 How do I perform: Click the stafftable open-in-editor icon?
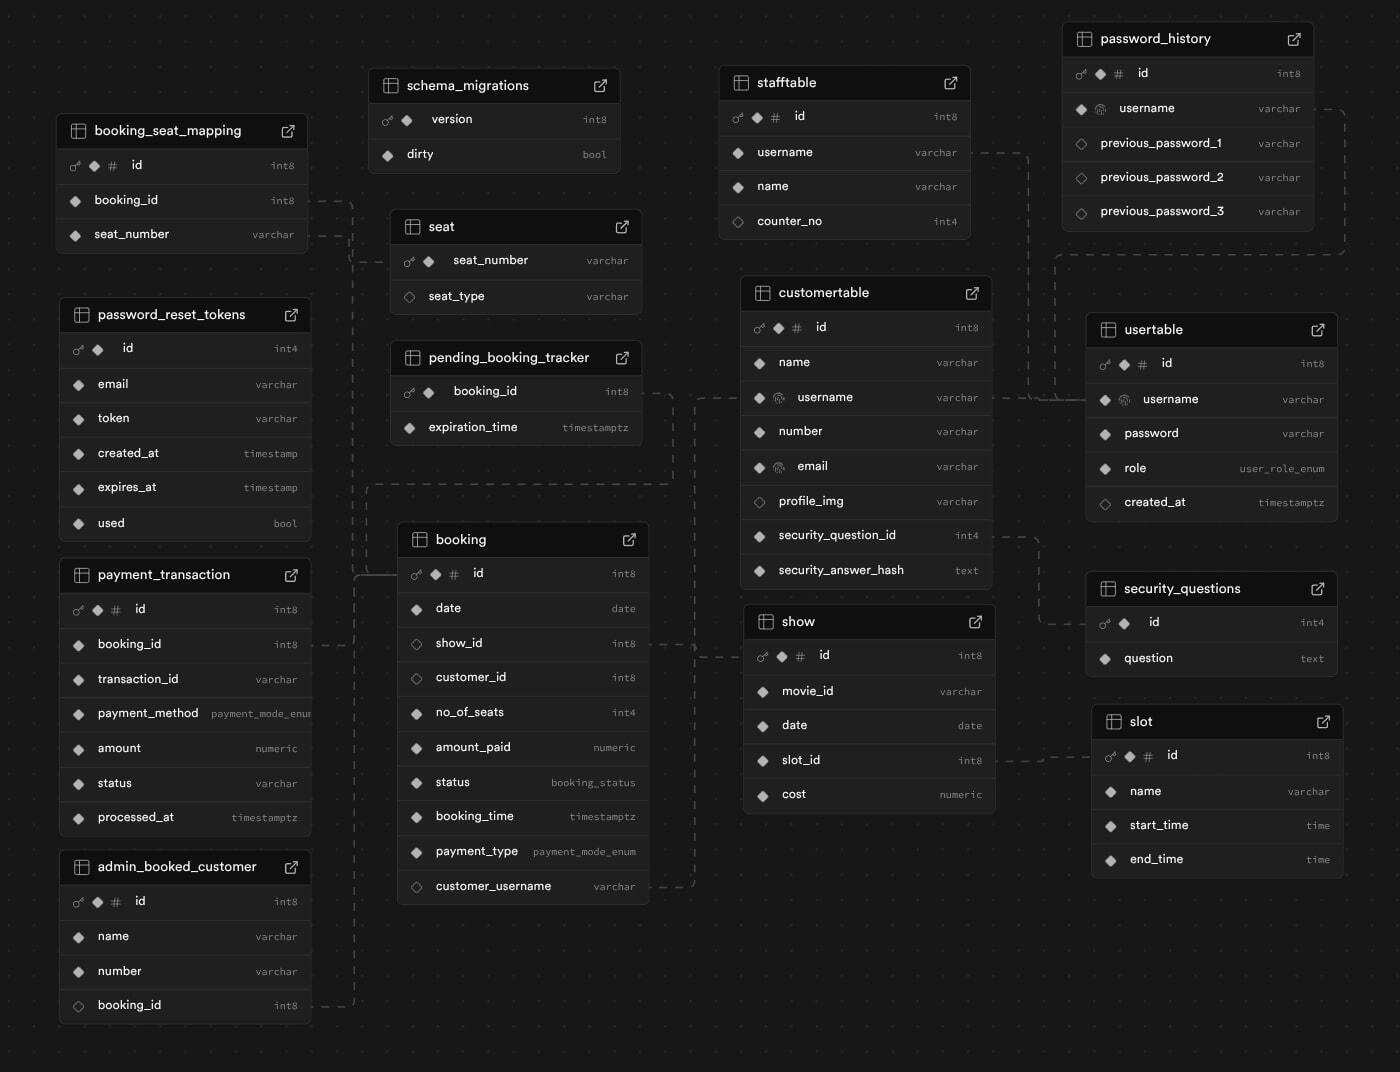[x=950, y=83]
